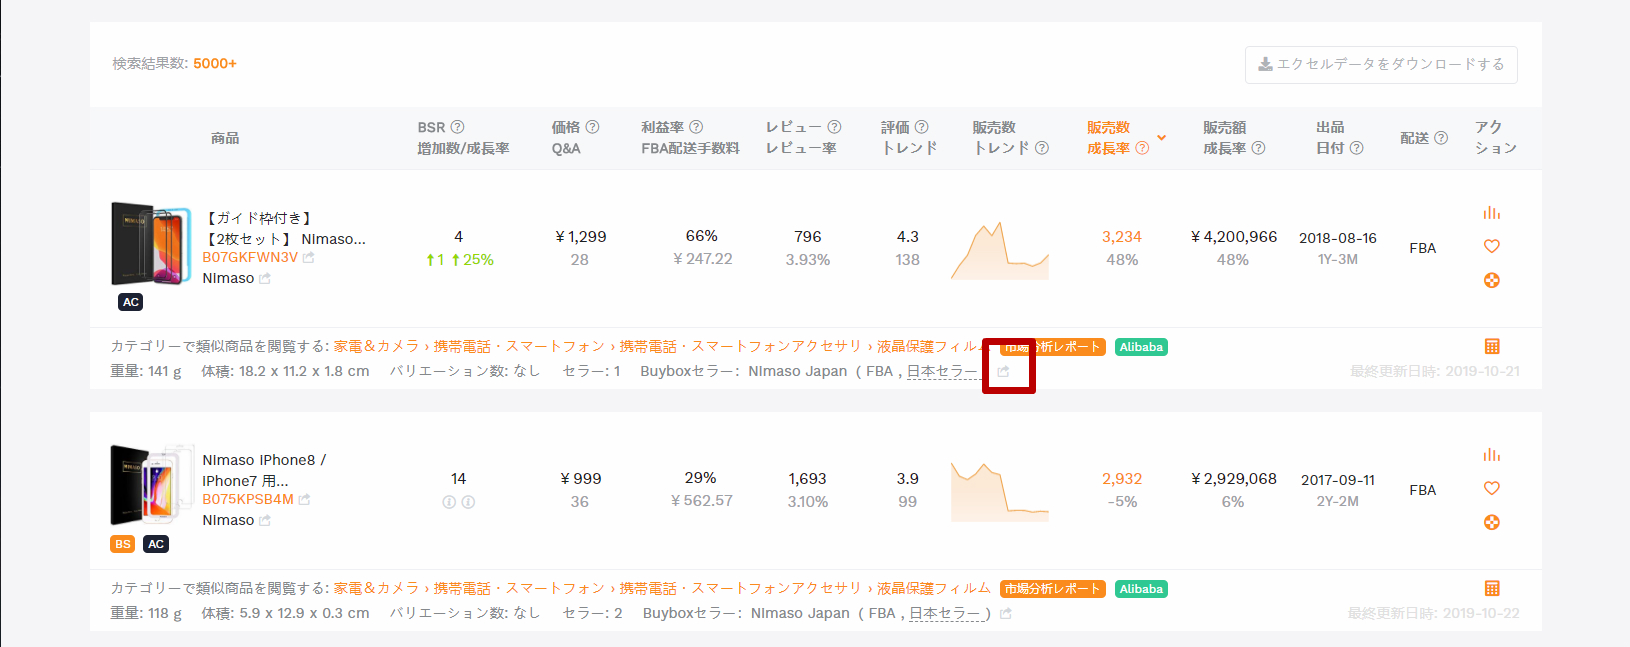
Task: Favorite the B075KPSB4M product with heart icon
Action: pyautogui.click(x=1492, y=488)
